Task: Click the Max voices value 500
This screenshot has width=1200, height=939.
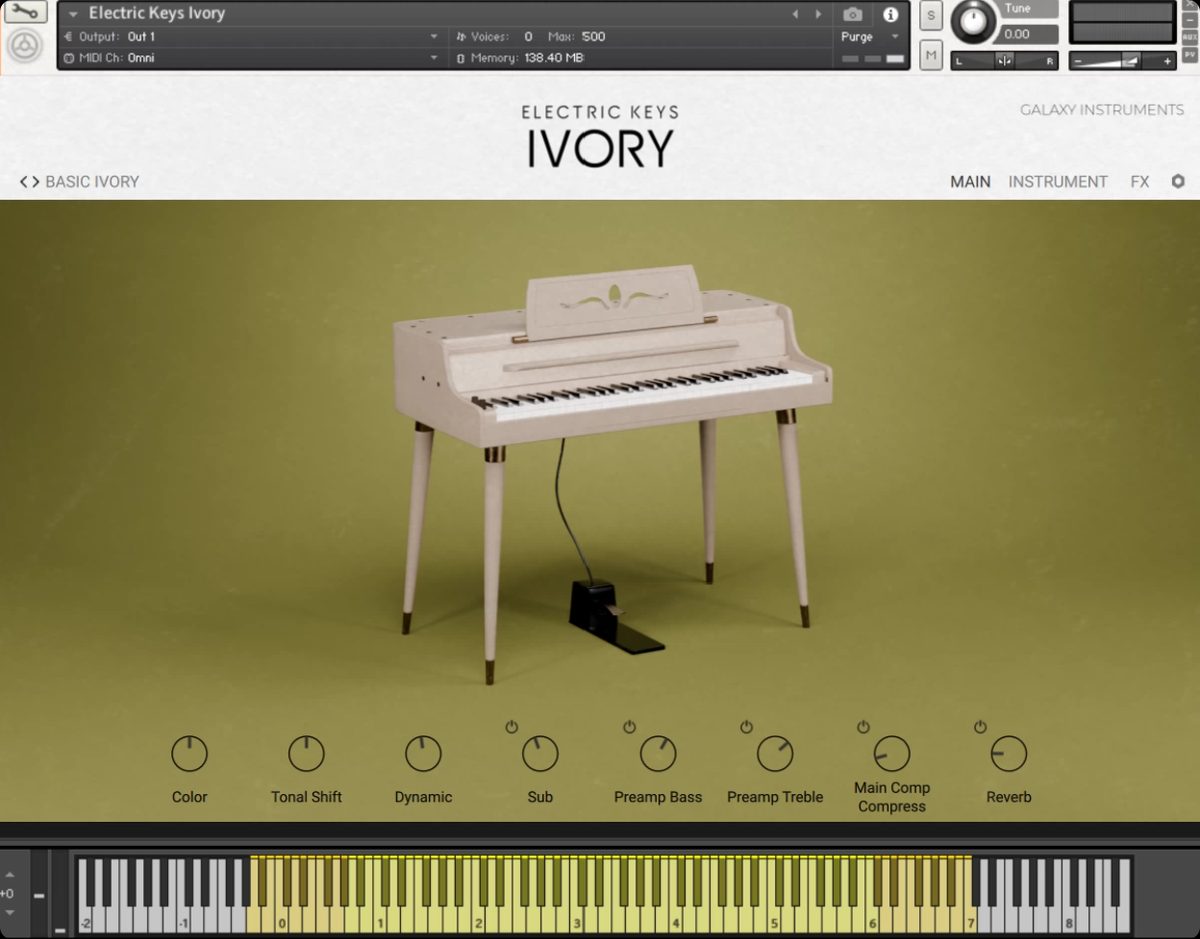Action: tap(593, 37)
